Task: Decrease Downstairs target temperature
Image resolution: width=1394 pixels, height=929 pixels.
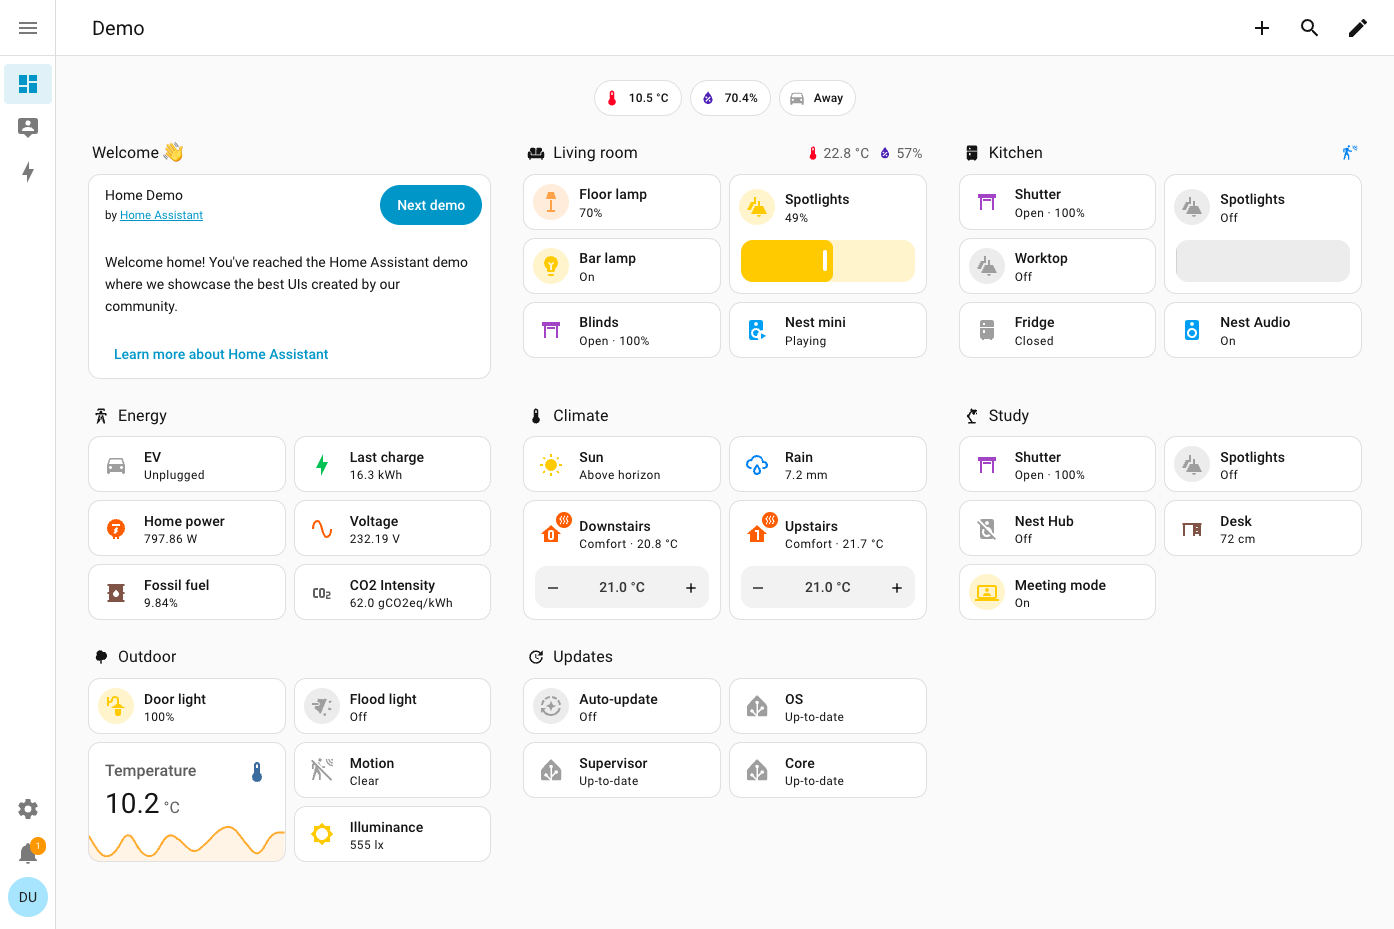Action: [553, 588]
